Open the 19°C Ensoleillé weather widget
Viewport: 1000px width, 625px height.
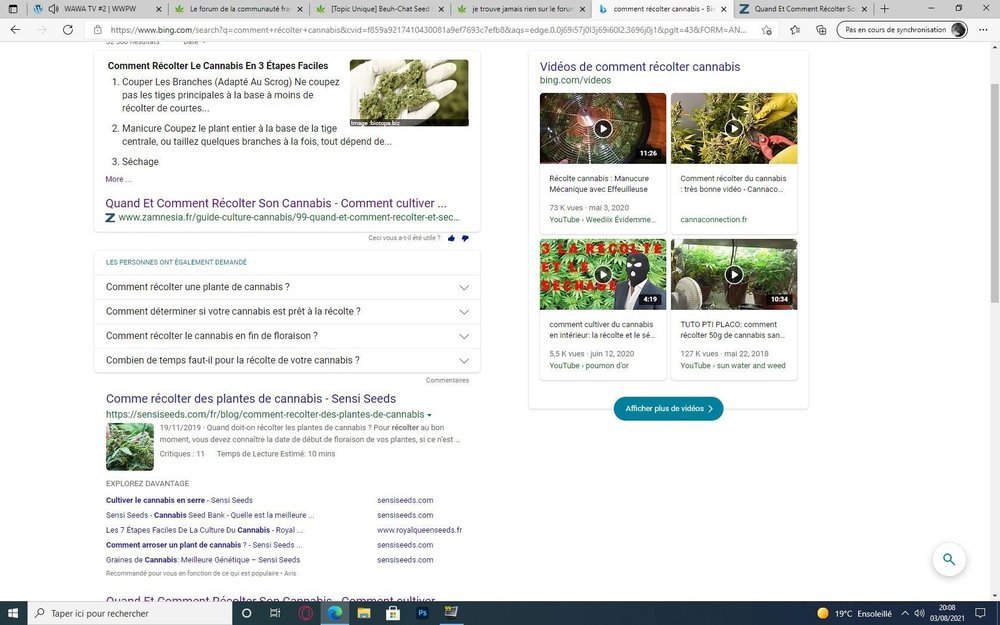coord(855,614)
